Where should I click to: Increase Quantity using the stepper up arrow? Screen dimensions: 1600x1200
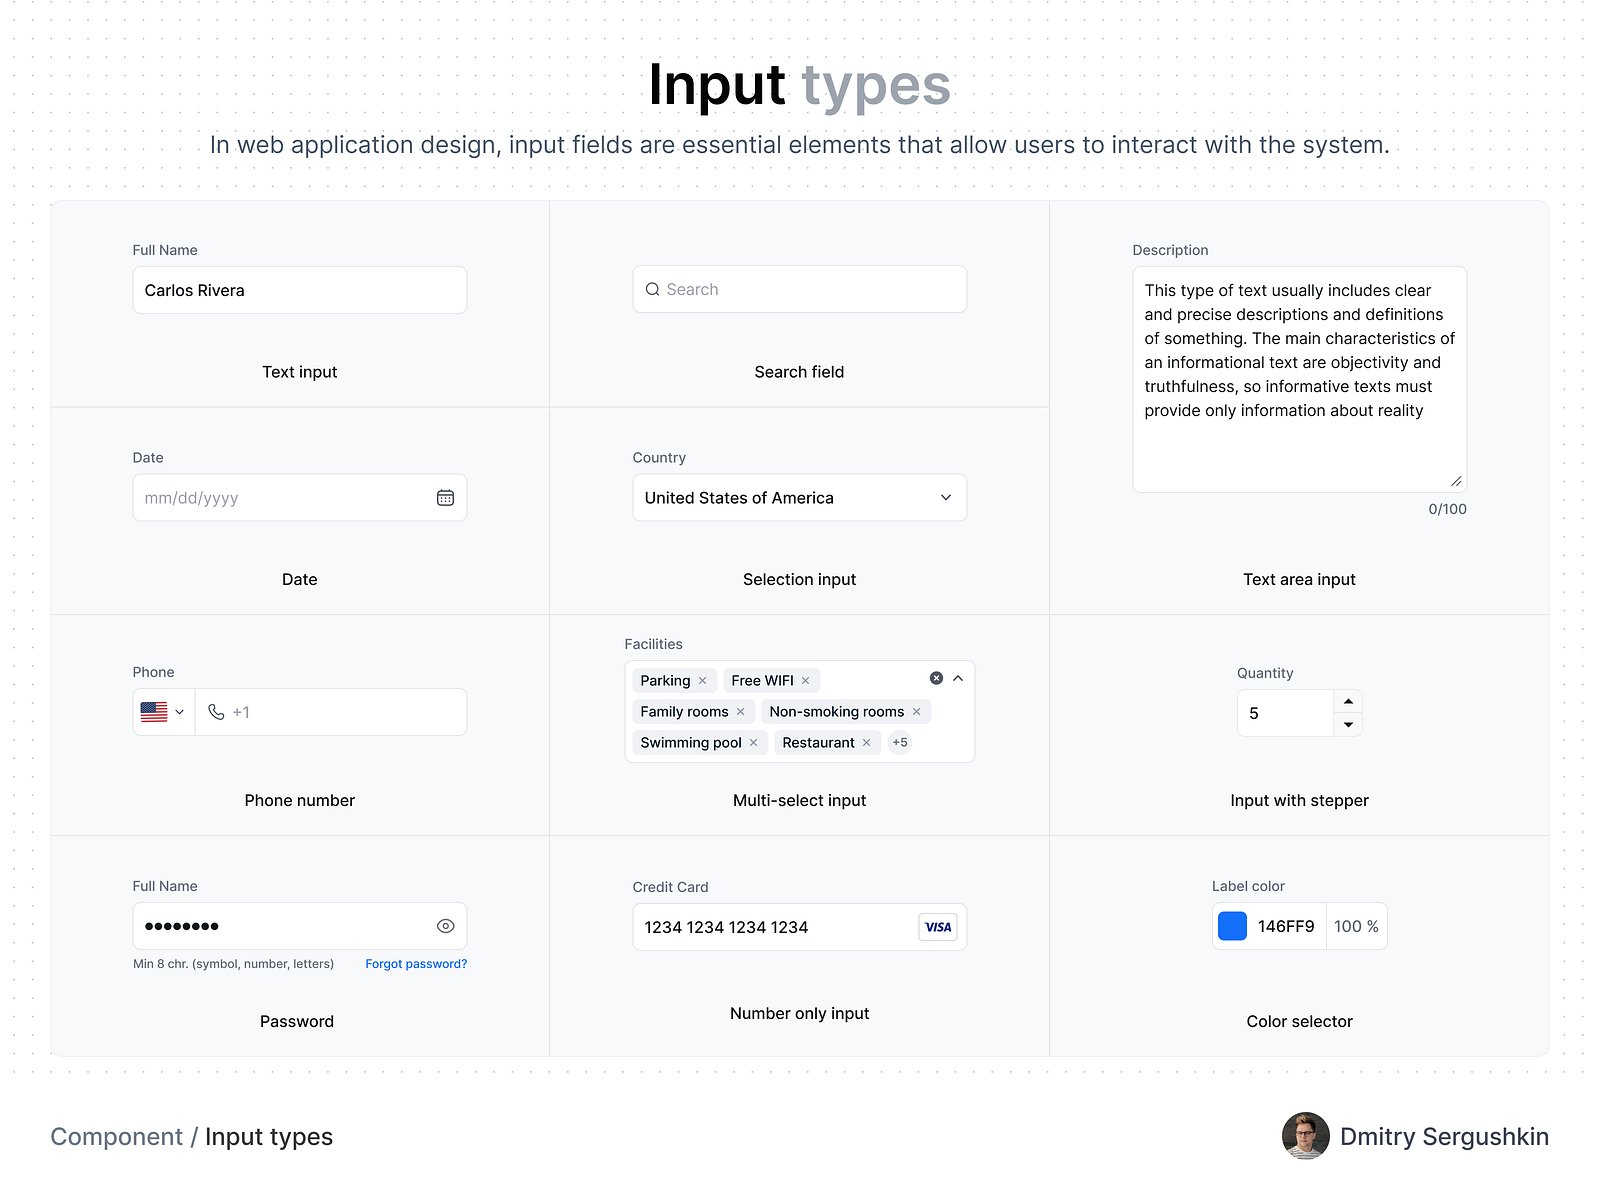1348,701
